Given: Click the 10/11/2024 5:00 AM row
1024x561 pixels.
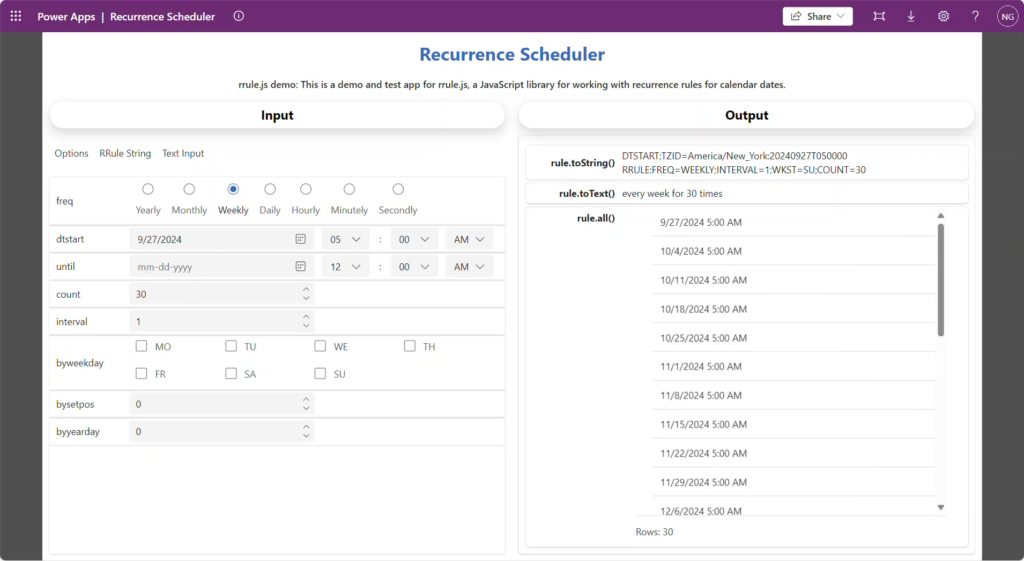Looking at the screenshot, I should click(x=793, y=280).
